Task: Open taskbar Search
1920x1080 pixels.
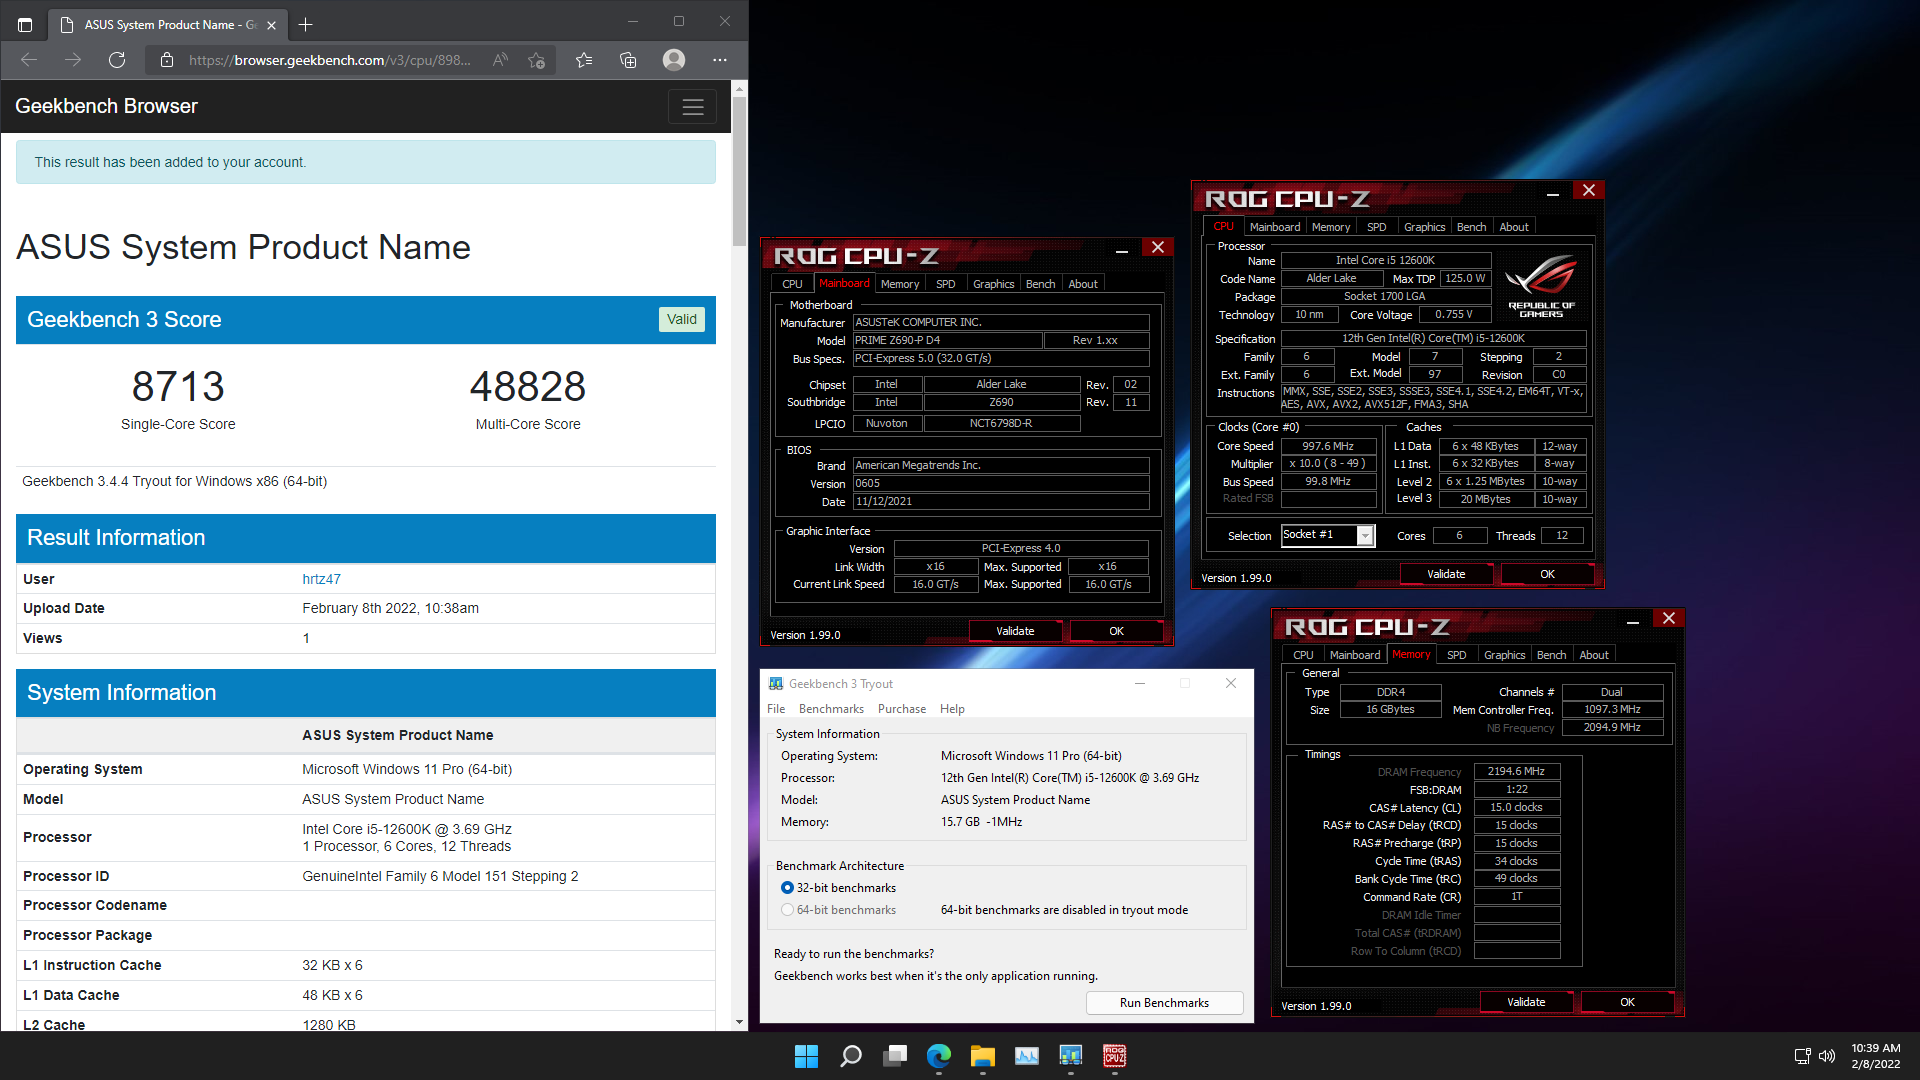Action: click(850, 1056)
